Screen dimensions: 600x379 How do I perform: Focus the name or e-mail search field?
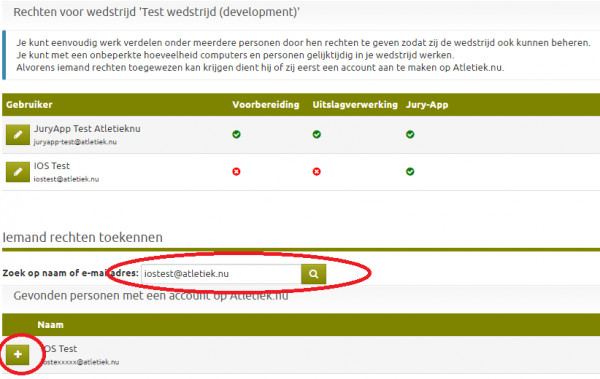tap(221, 274)
